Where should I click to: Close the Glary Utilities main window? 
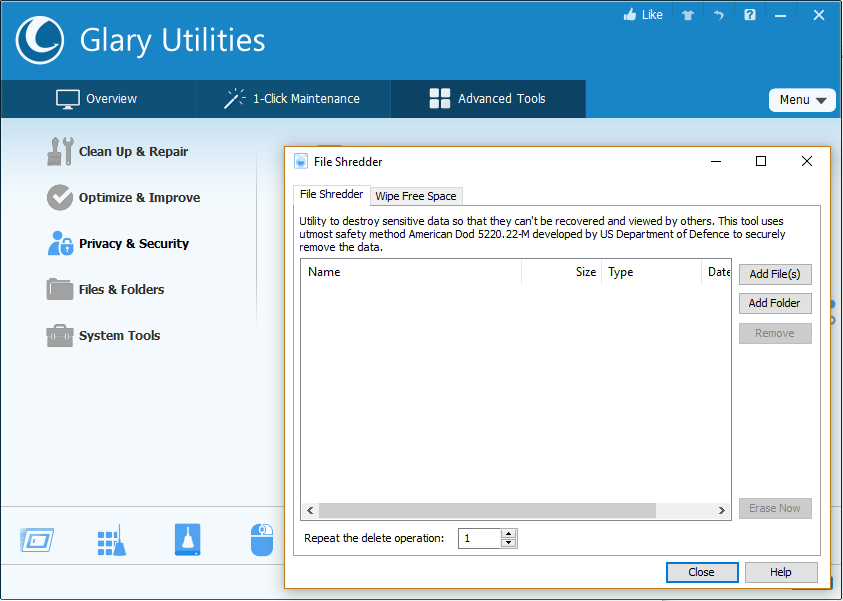tap(819, 15)
